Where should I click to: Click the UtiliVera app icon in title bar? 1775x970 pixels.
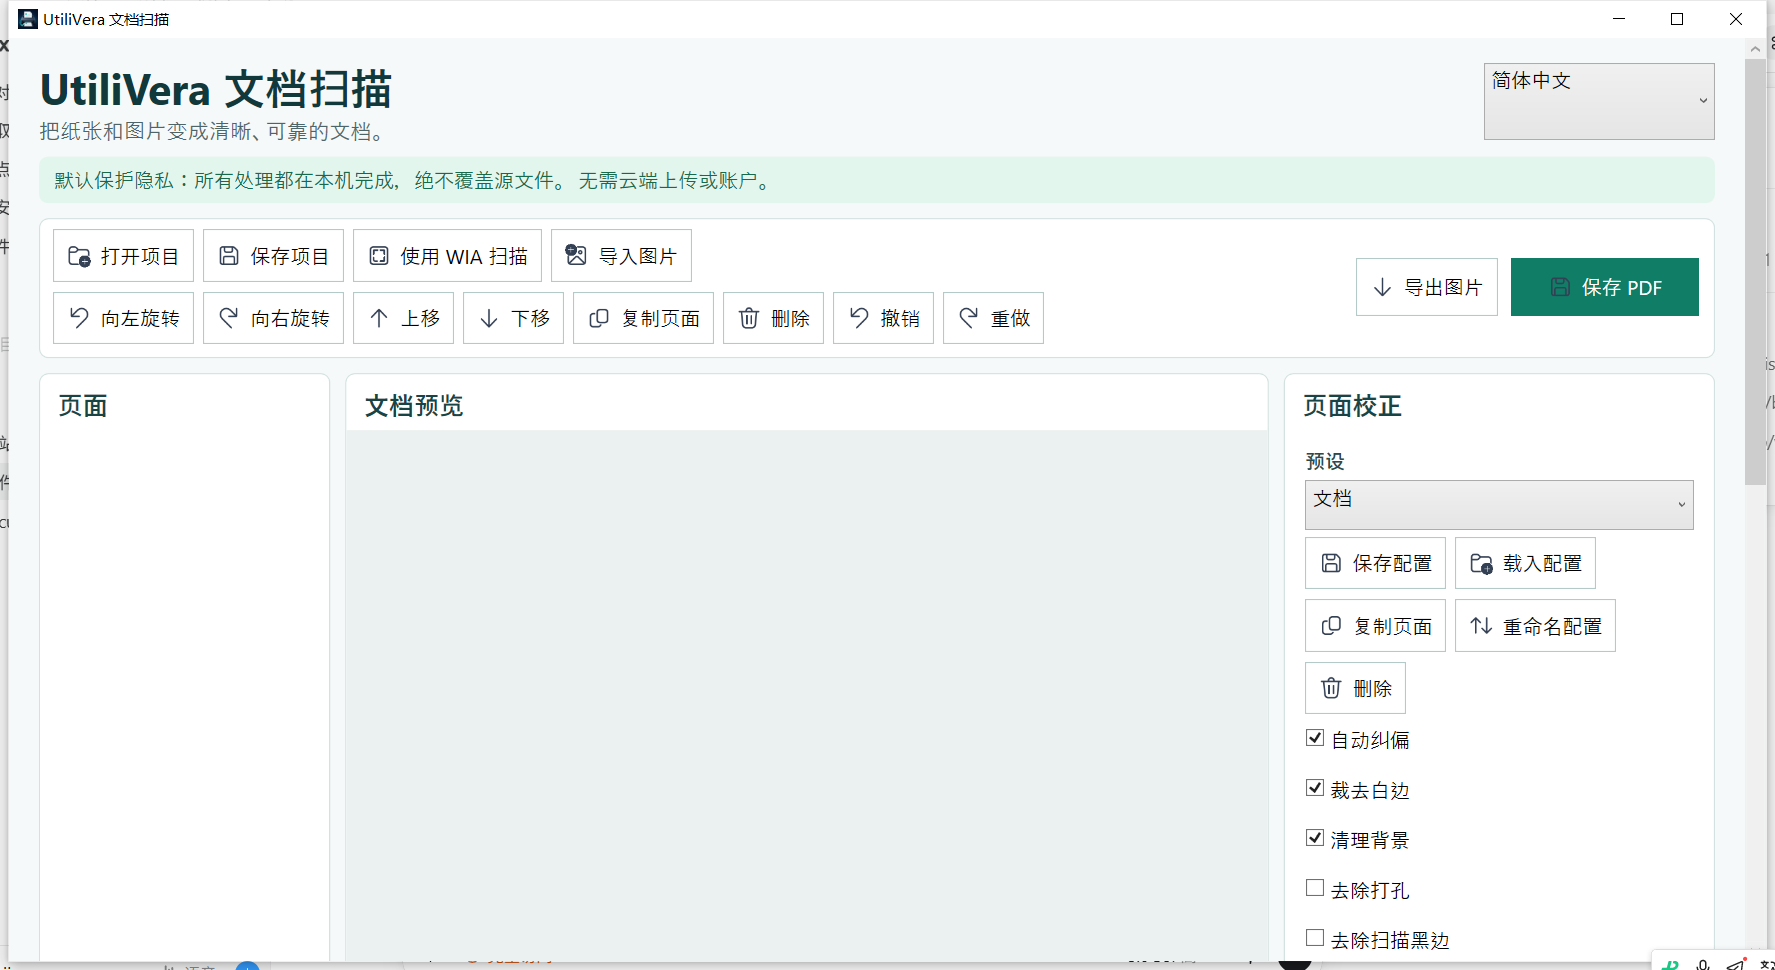28,19
